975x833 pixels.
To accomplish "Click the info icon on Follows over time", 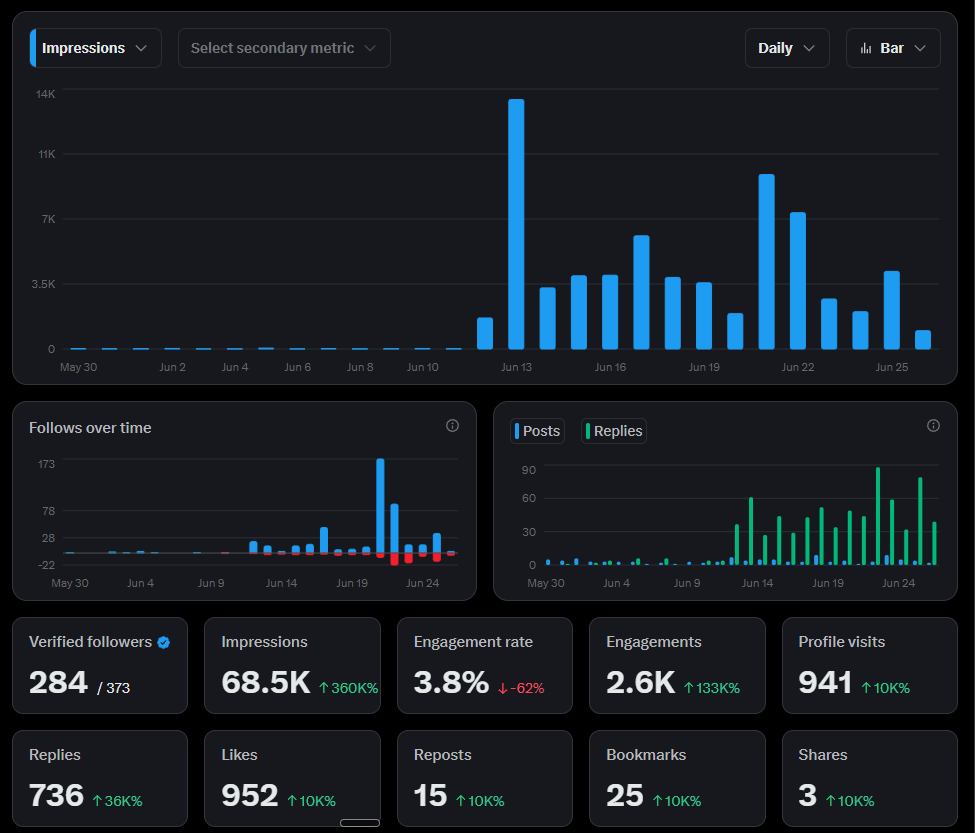I will 453,426.
